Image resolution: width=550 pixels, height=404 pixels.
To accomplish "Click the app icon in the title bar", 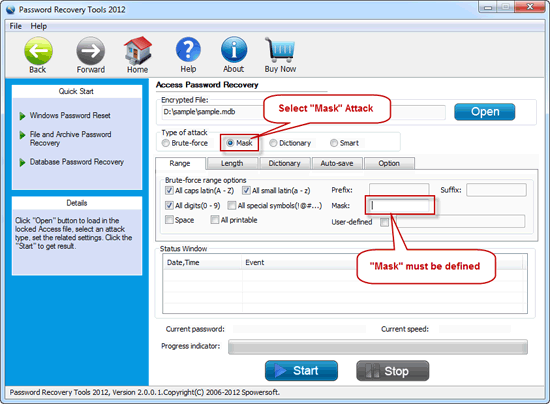I will click(11, 9).
